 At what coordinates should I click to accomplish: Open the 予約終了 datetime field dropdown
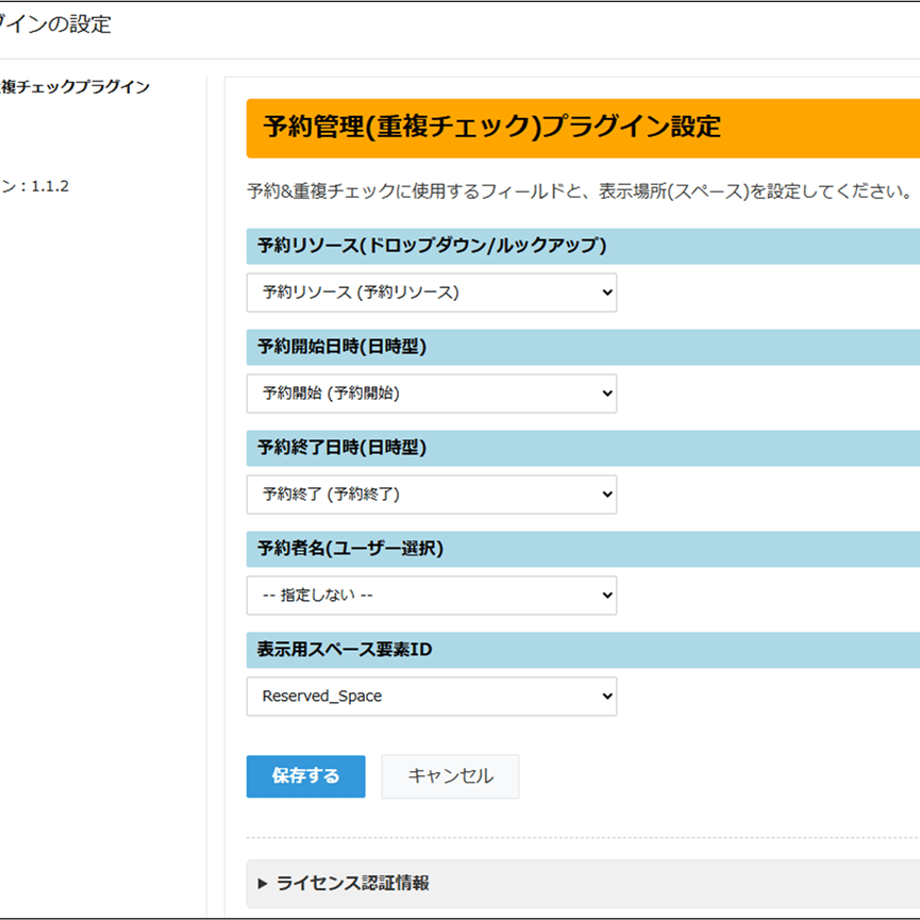click(431, 494)
